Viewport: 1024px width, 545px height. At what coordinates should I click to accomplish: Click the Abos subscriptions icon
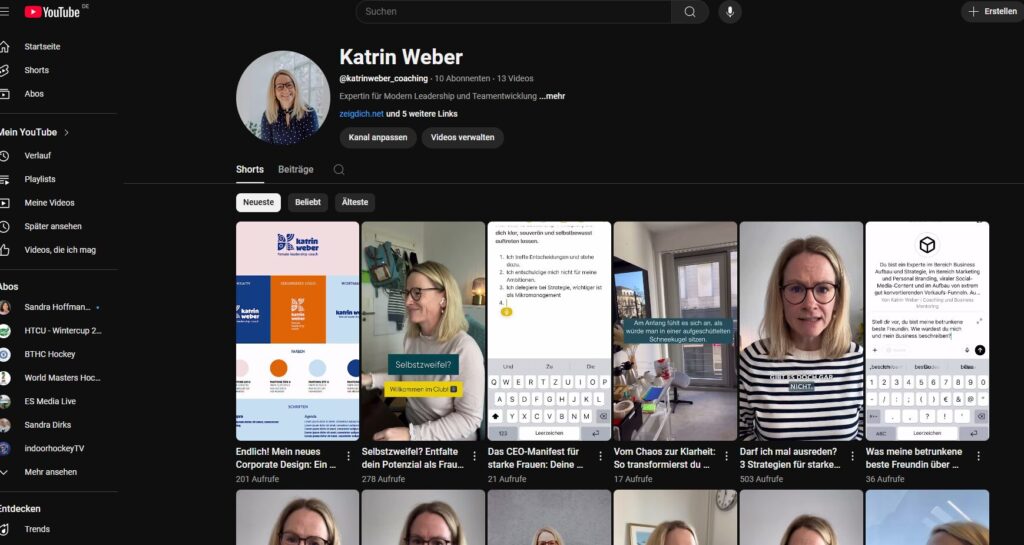[5, 94]
